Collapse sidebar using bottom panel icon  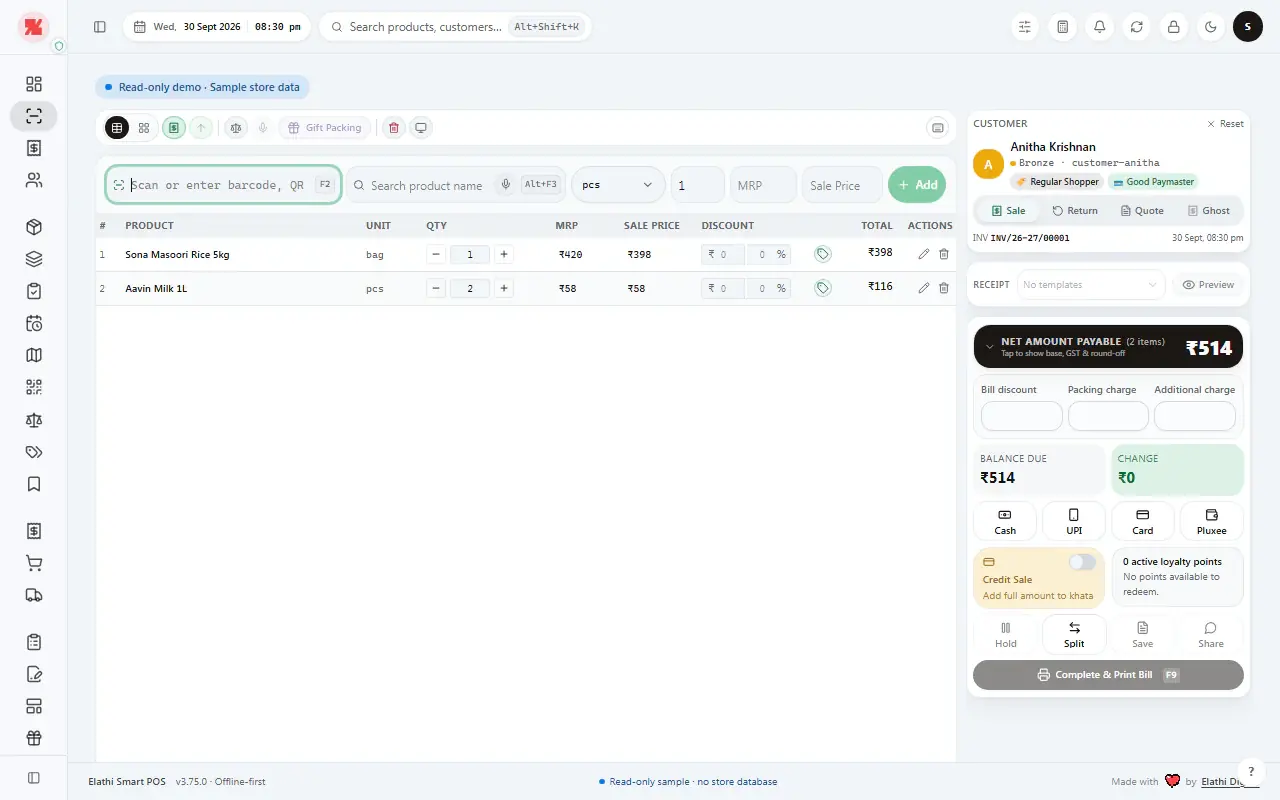click(x=34, y=777)
